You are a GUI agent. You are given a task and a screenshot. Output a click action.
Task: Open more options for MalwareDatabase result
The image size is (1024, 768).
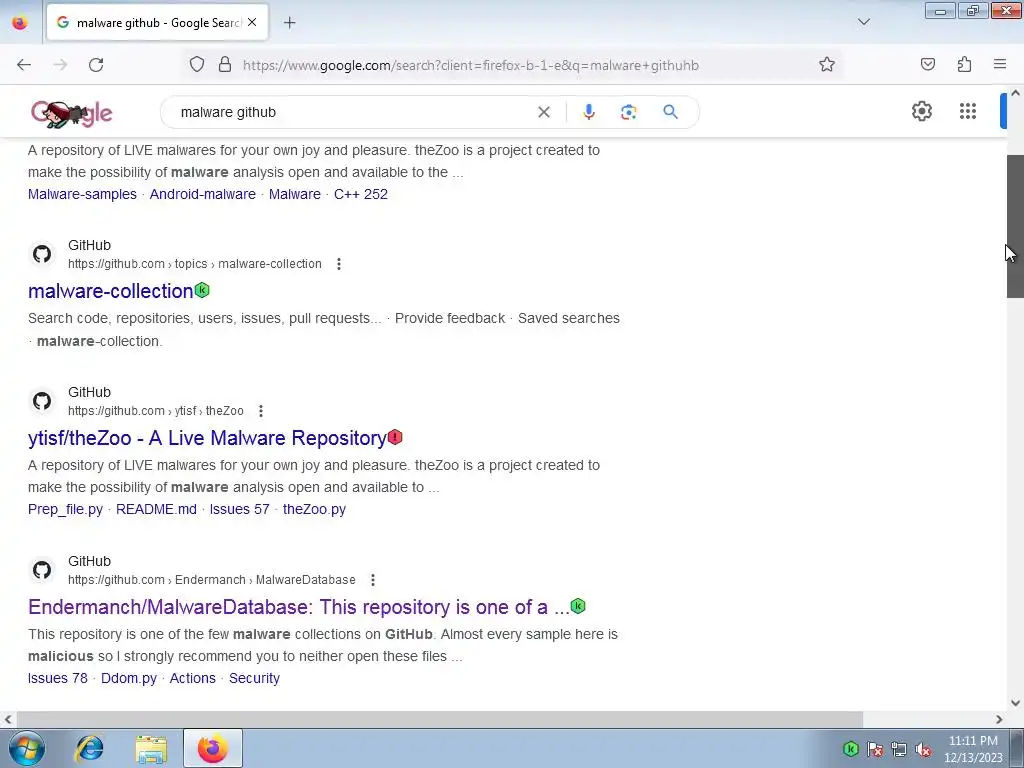372,580
